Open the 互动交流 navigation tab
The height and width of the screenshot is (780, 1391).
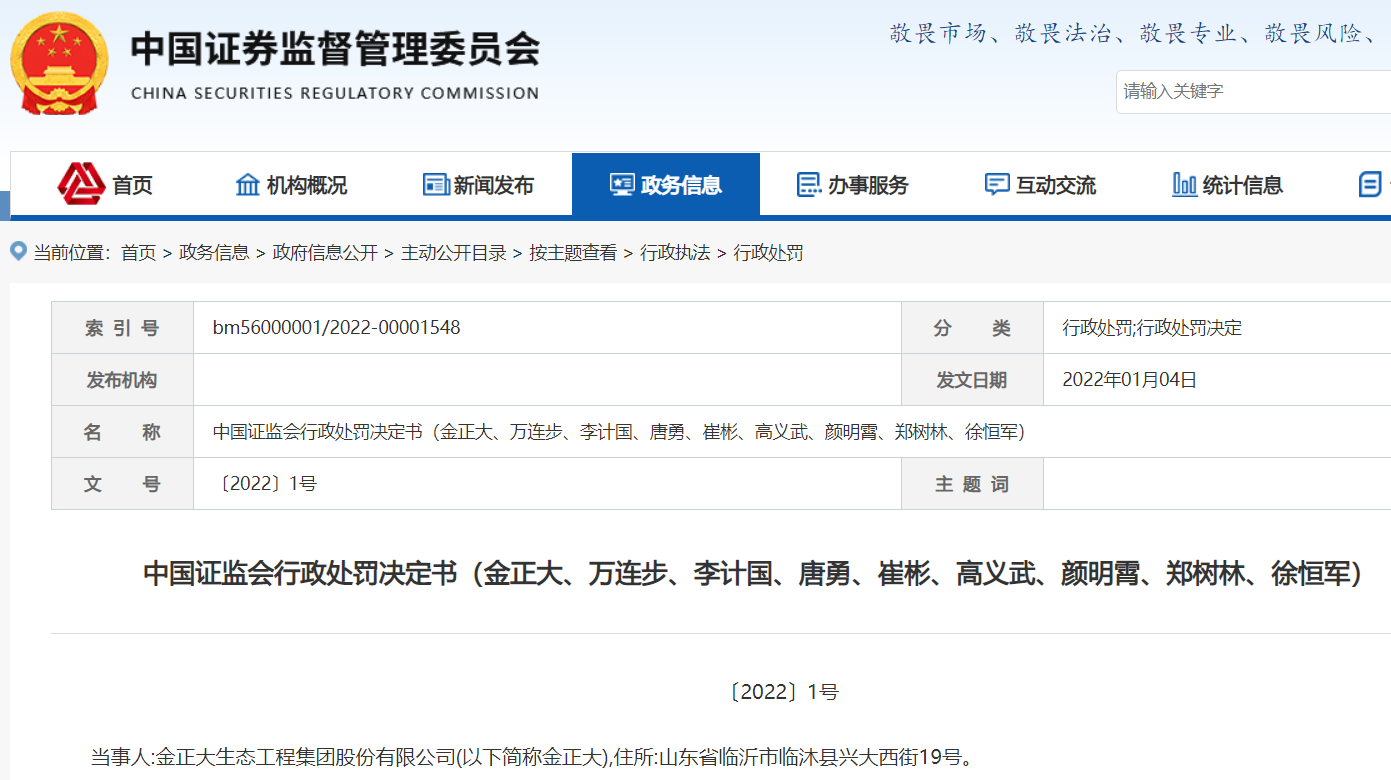[x=1041, y=185]
